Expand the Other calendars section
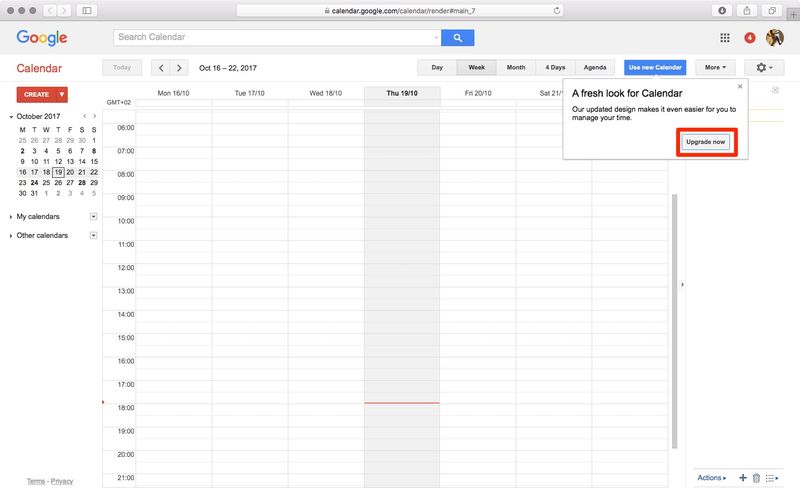The height and width of the screenshot is (488, 800). coord(11,236)
